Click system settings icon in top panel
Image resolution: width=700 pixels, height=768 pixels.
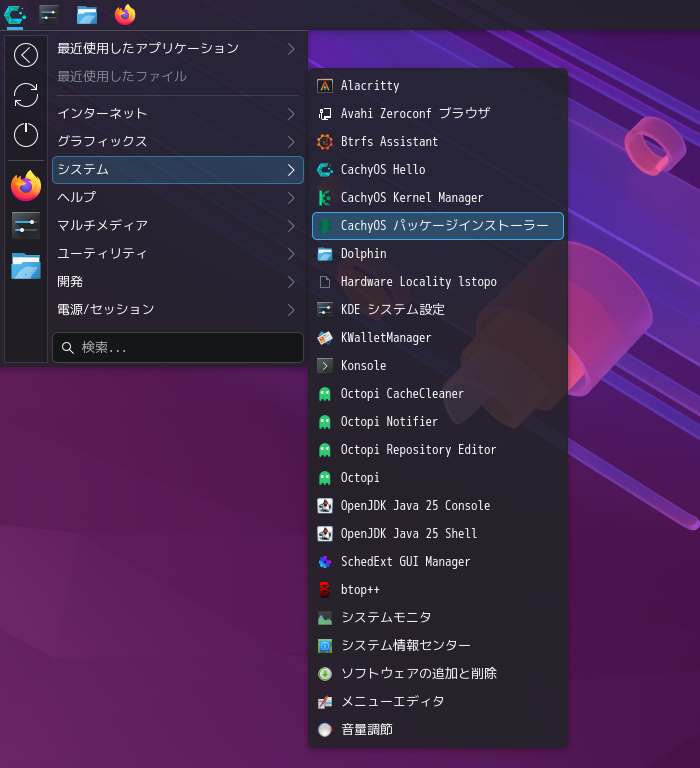(x=48, y=15)
